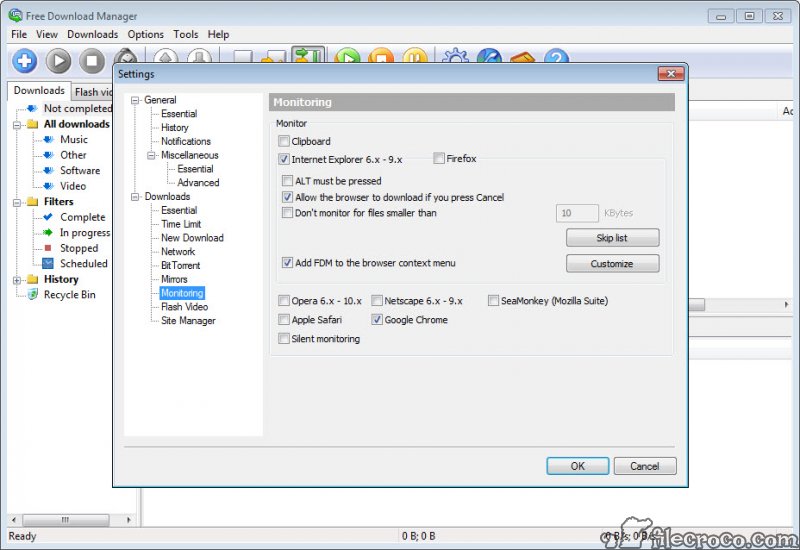Click the gray Stop download square icon

pyautogui.click(x=92, y=61)
